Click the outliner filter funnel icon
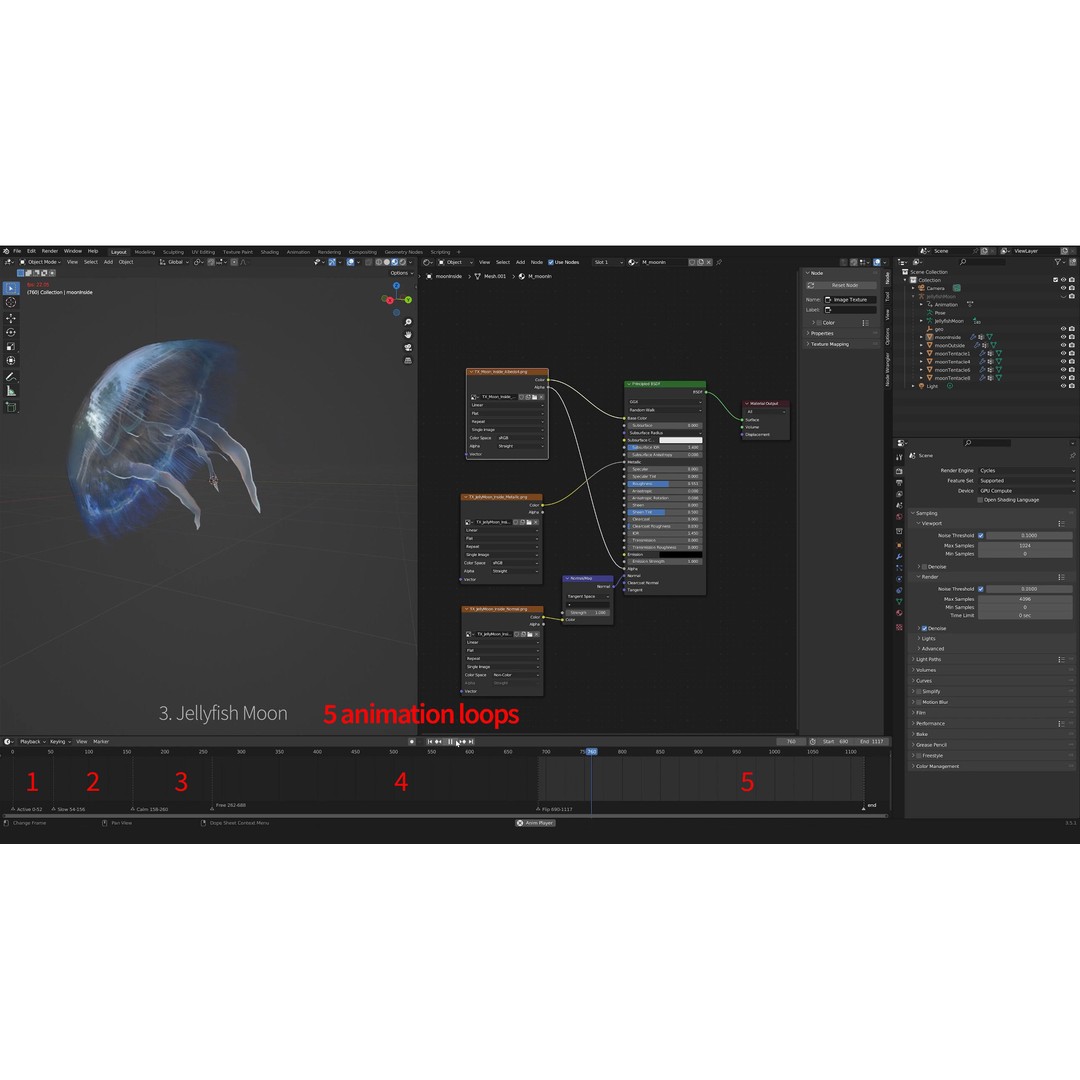 click(x=1058, y=262)
